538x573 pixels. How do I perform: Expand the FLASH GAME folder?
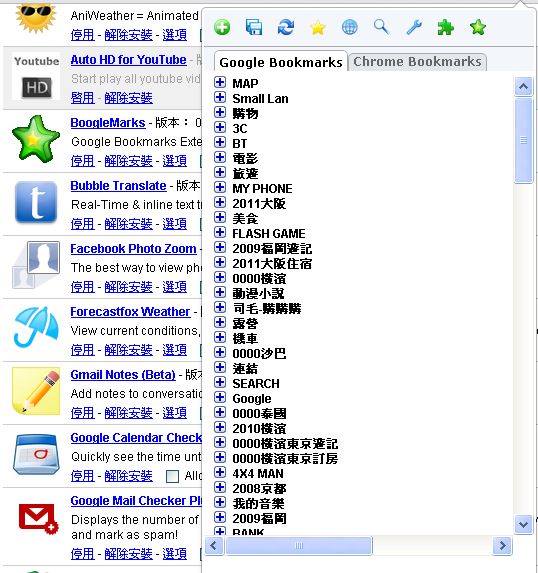pos(220,232)
